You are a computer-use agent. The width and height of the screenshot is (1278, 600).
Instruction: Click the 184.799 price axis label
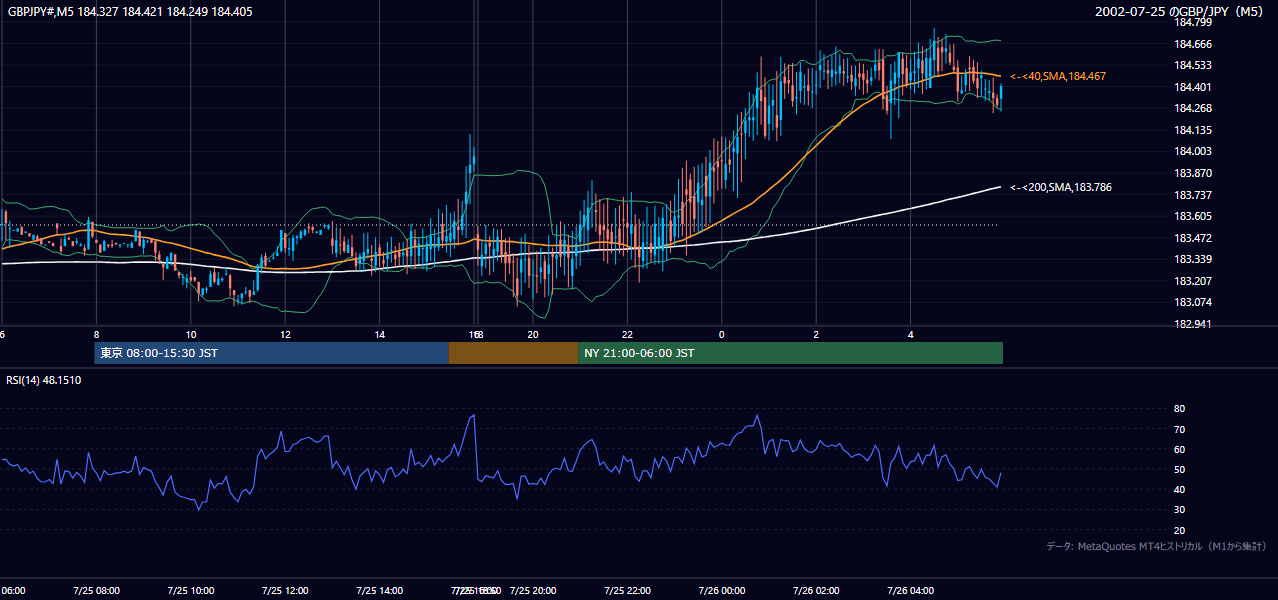[1191, 22]
